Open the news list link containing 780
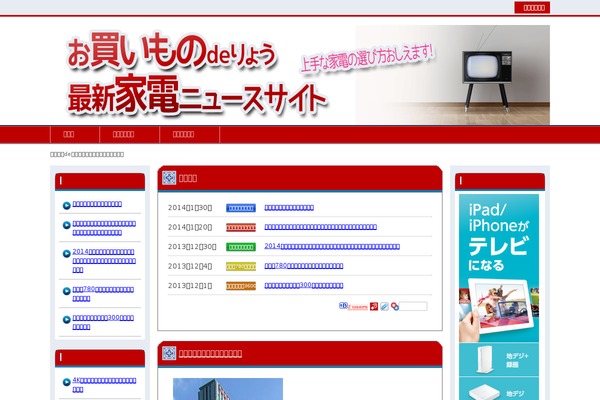Image resolution: width=600 pixels, height=400 pixels. pyautogui.click(x=304, y=266)
